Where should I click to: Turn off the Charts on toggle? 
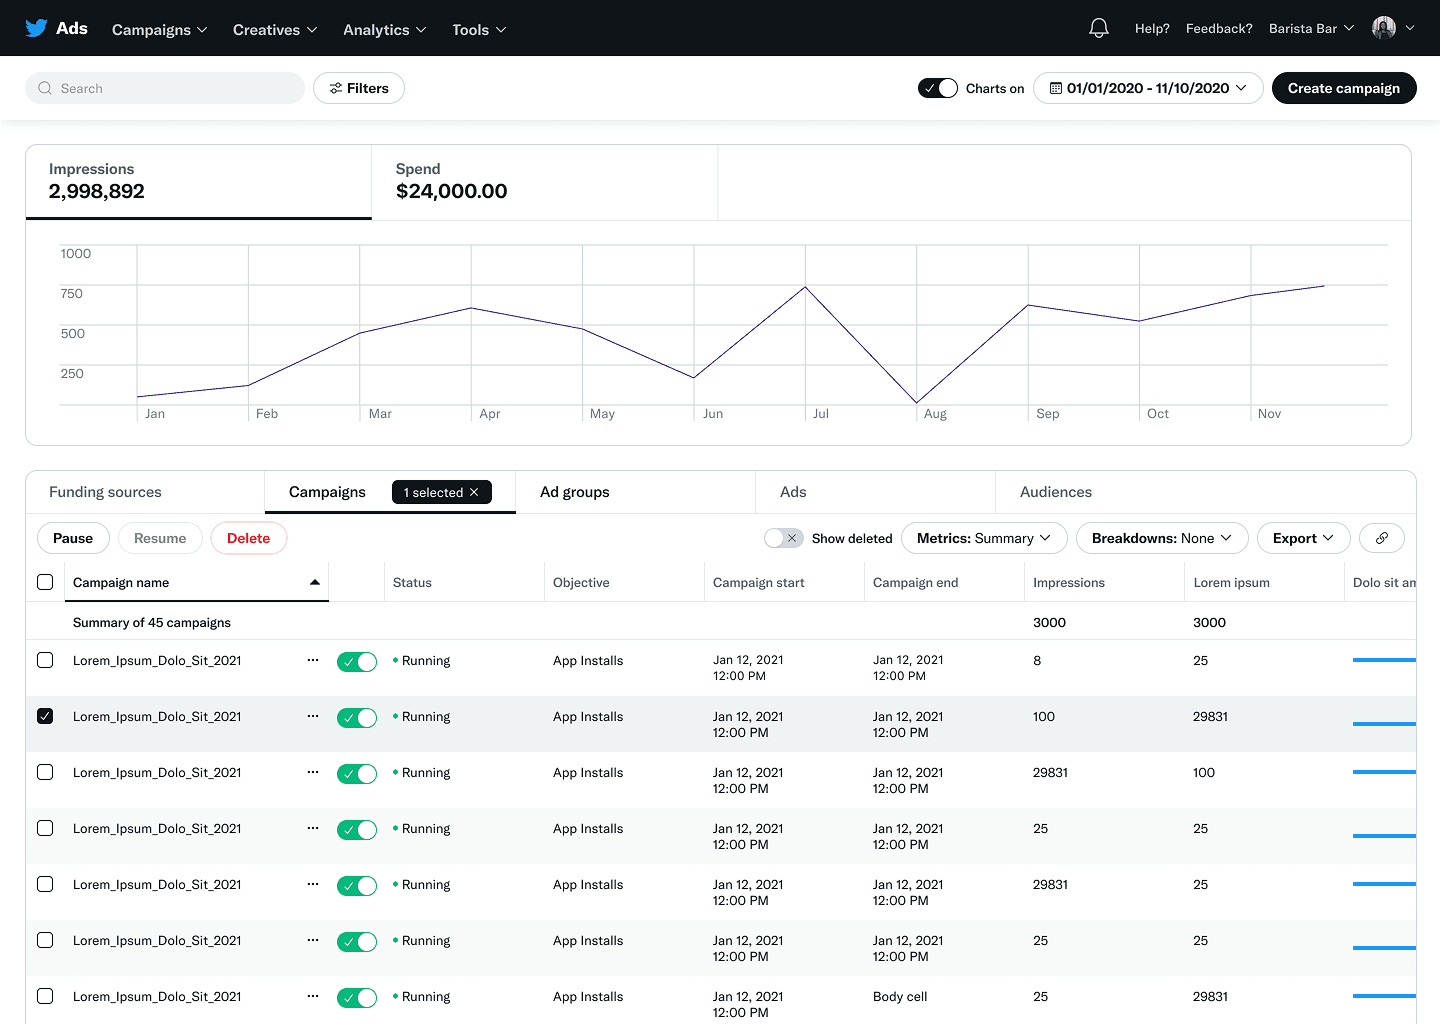(x=937, y=88)
